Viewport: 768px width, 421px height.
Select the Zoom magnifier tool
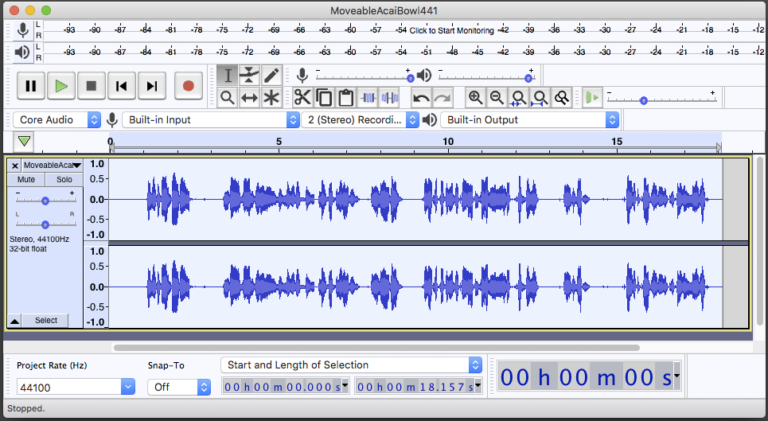click(x=228, y=97)
